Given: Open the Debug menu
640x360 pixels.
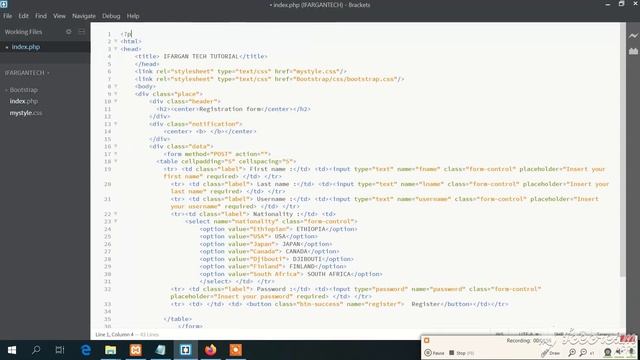Looking at the screenshot, I should 111,16.
